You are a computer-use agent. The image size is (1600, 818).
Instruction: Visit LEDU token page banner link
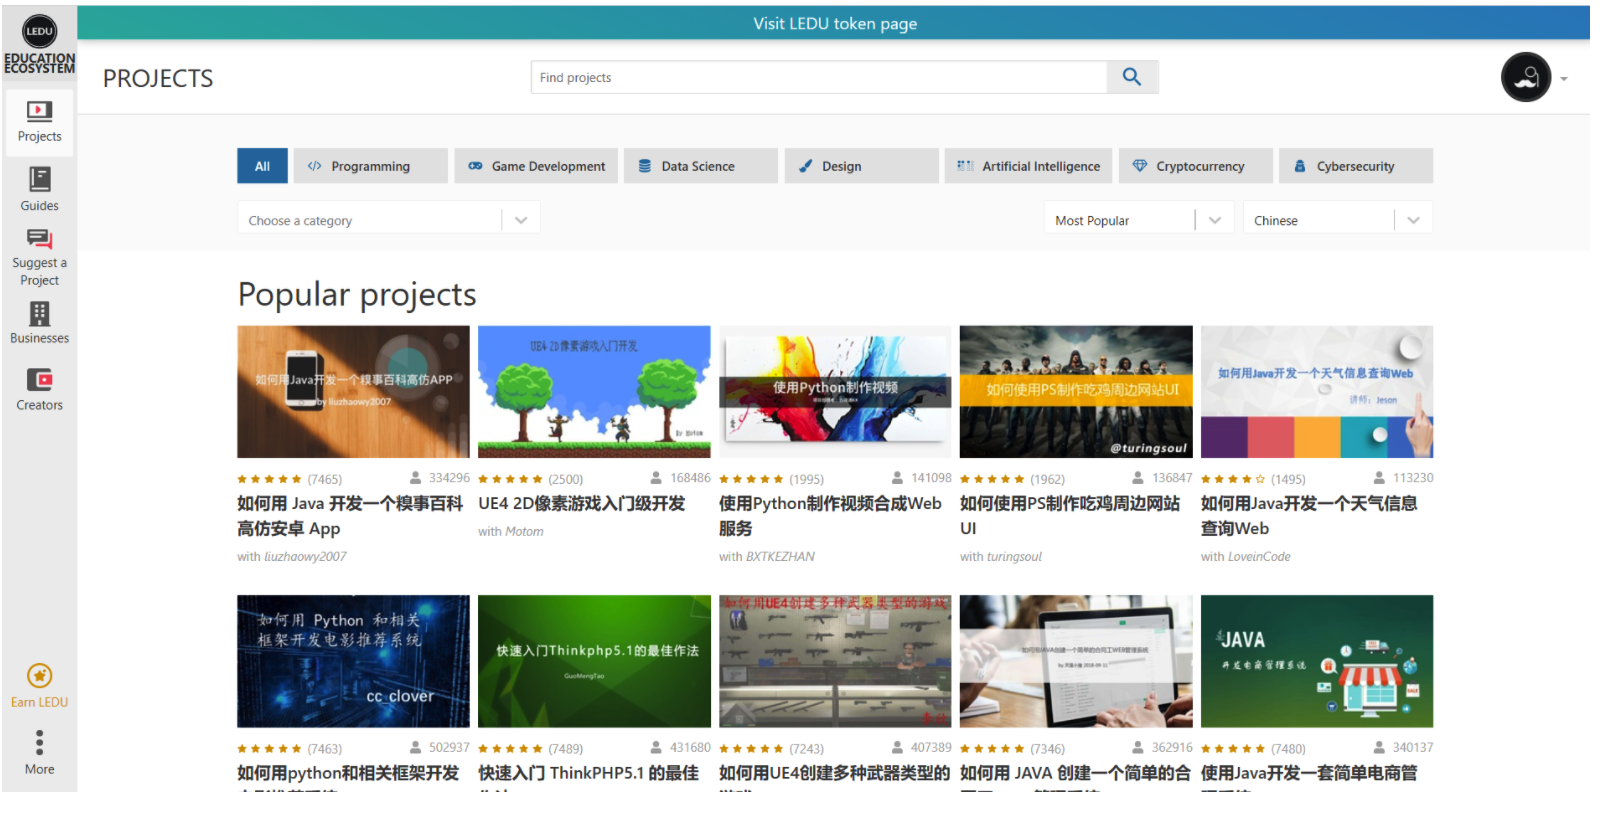835,23
